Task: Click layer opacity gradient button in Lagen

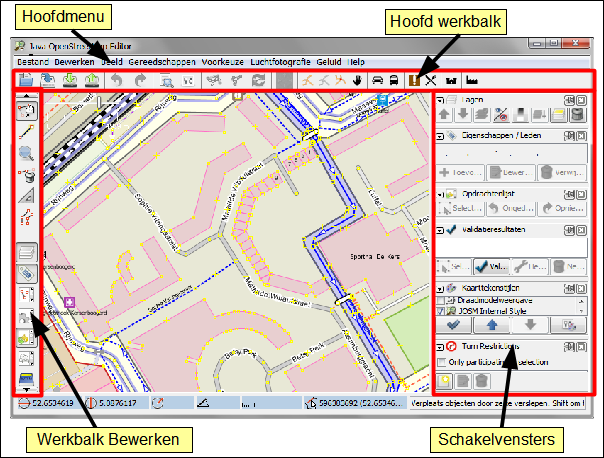Action: point(520,114)
